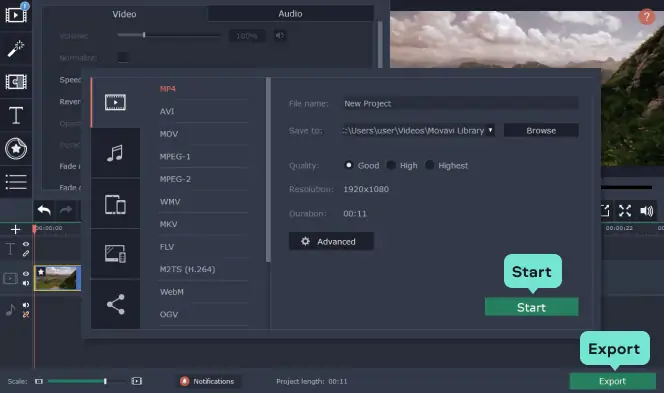Screen dimensions: 664x393
Task: Click the zoom out scale icon
Action: tap(39, 381)
